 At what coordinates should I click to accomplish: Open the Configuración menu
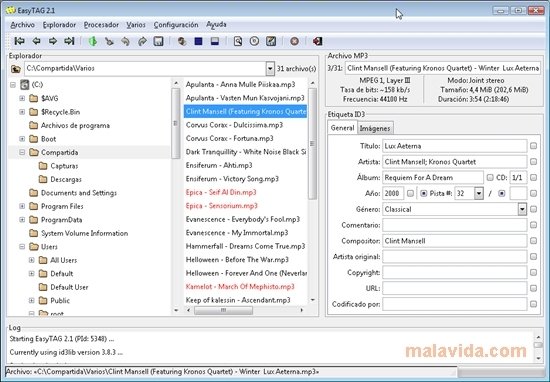point(176,25)
